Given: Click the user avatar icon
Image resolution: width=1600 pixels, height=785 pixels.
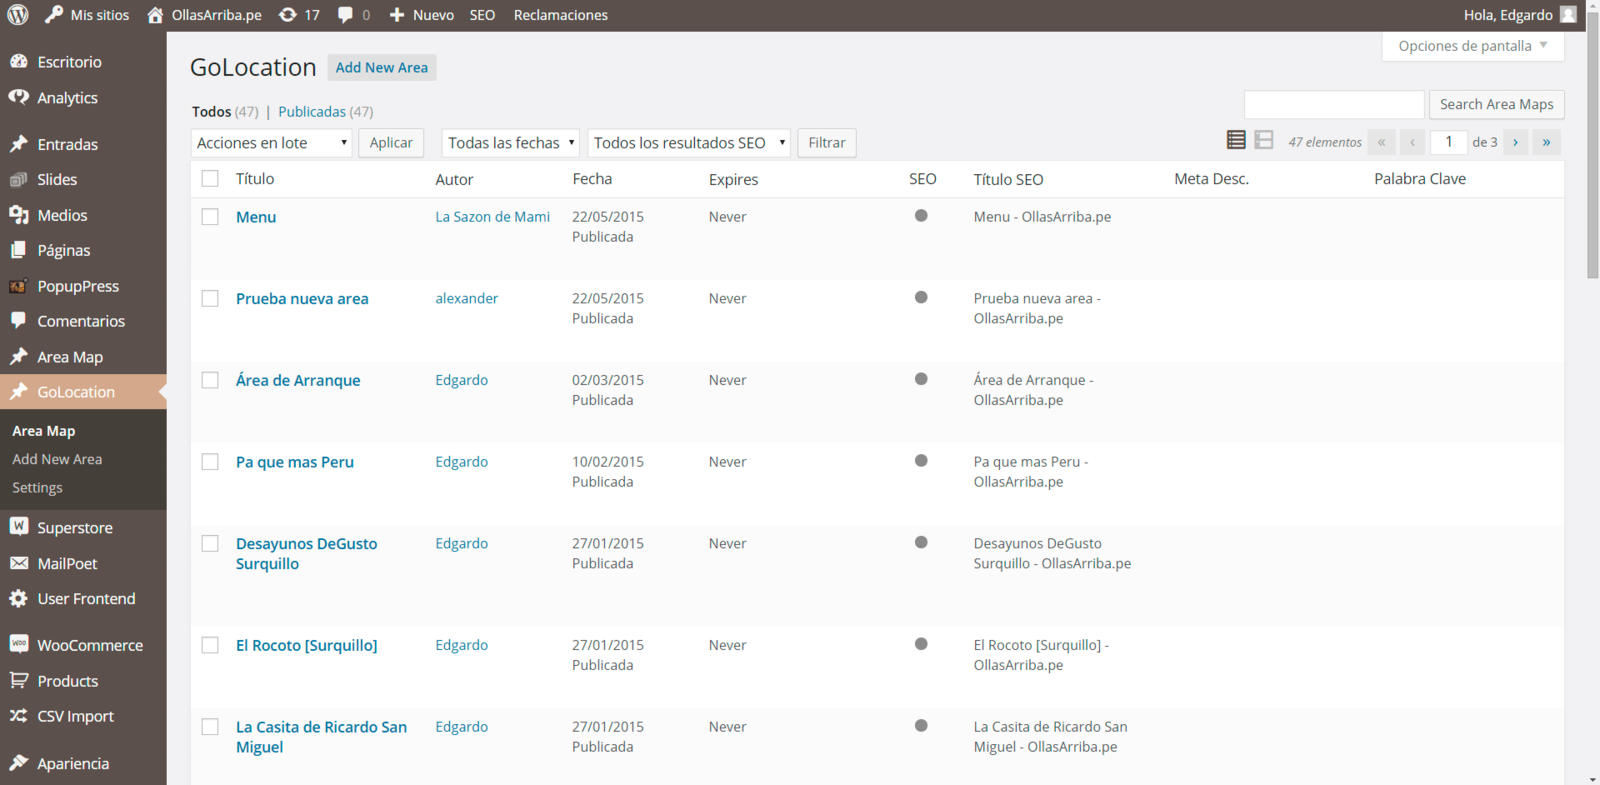Looking at the screenshot, I should [x=1568, y=15].
